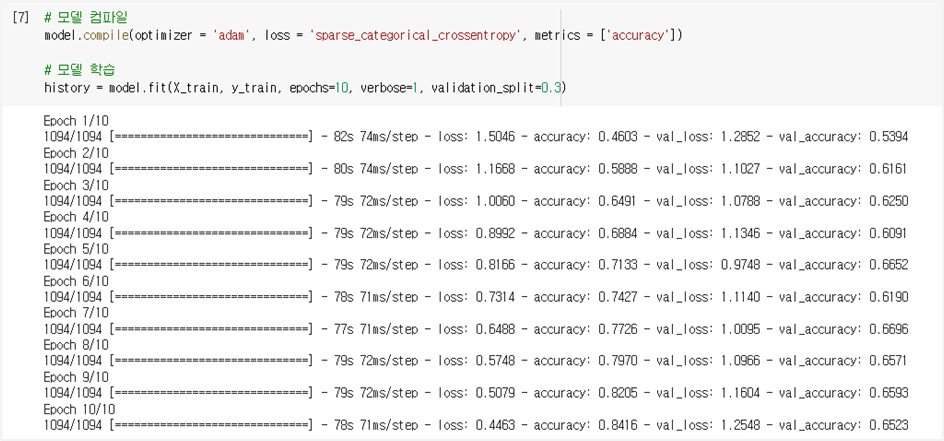Click the accuracy value 0.7133

tap(618, 265)
